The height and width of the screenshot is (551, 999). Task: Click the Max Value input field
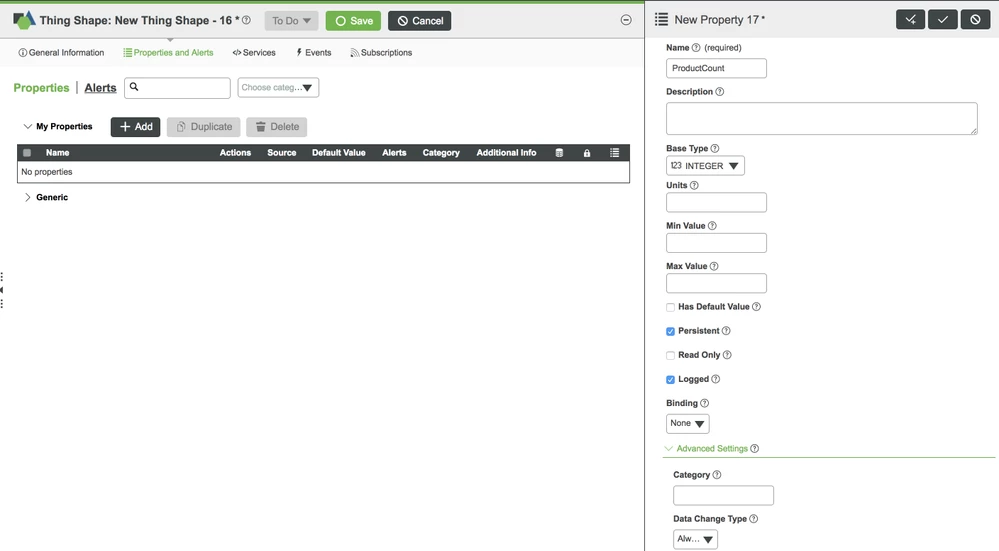tap(716, 283)
